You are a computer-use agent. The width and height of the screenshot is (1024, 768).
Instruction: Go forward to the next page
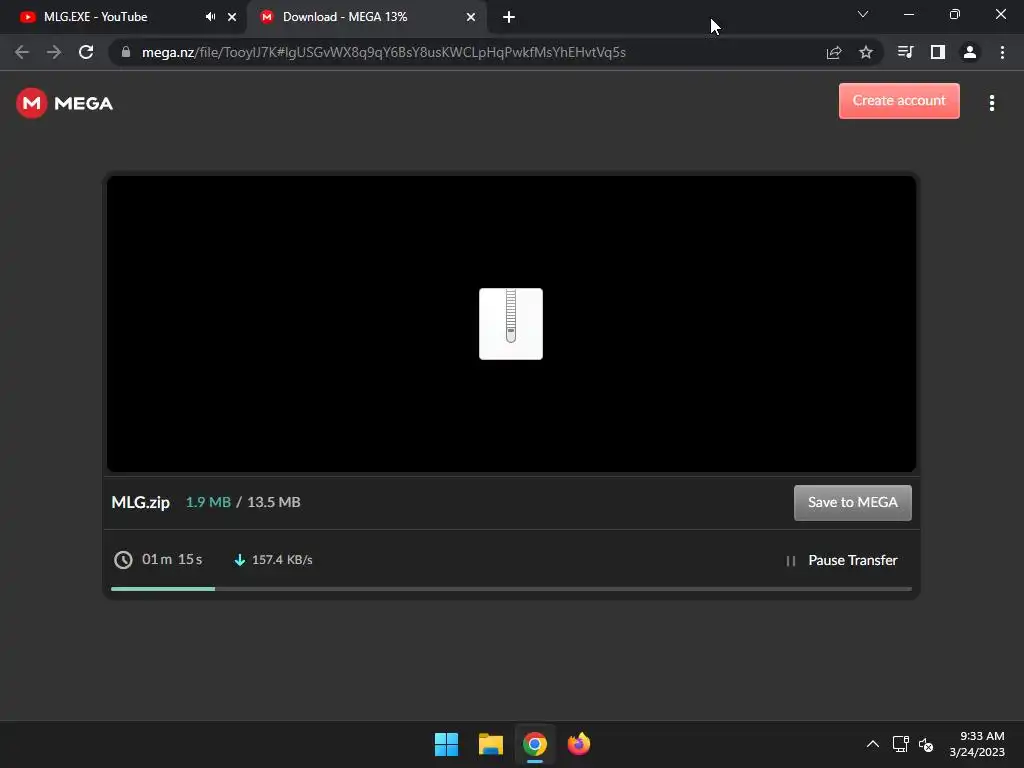(x=54, y=52)
